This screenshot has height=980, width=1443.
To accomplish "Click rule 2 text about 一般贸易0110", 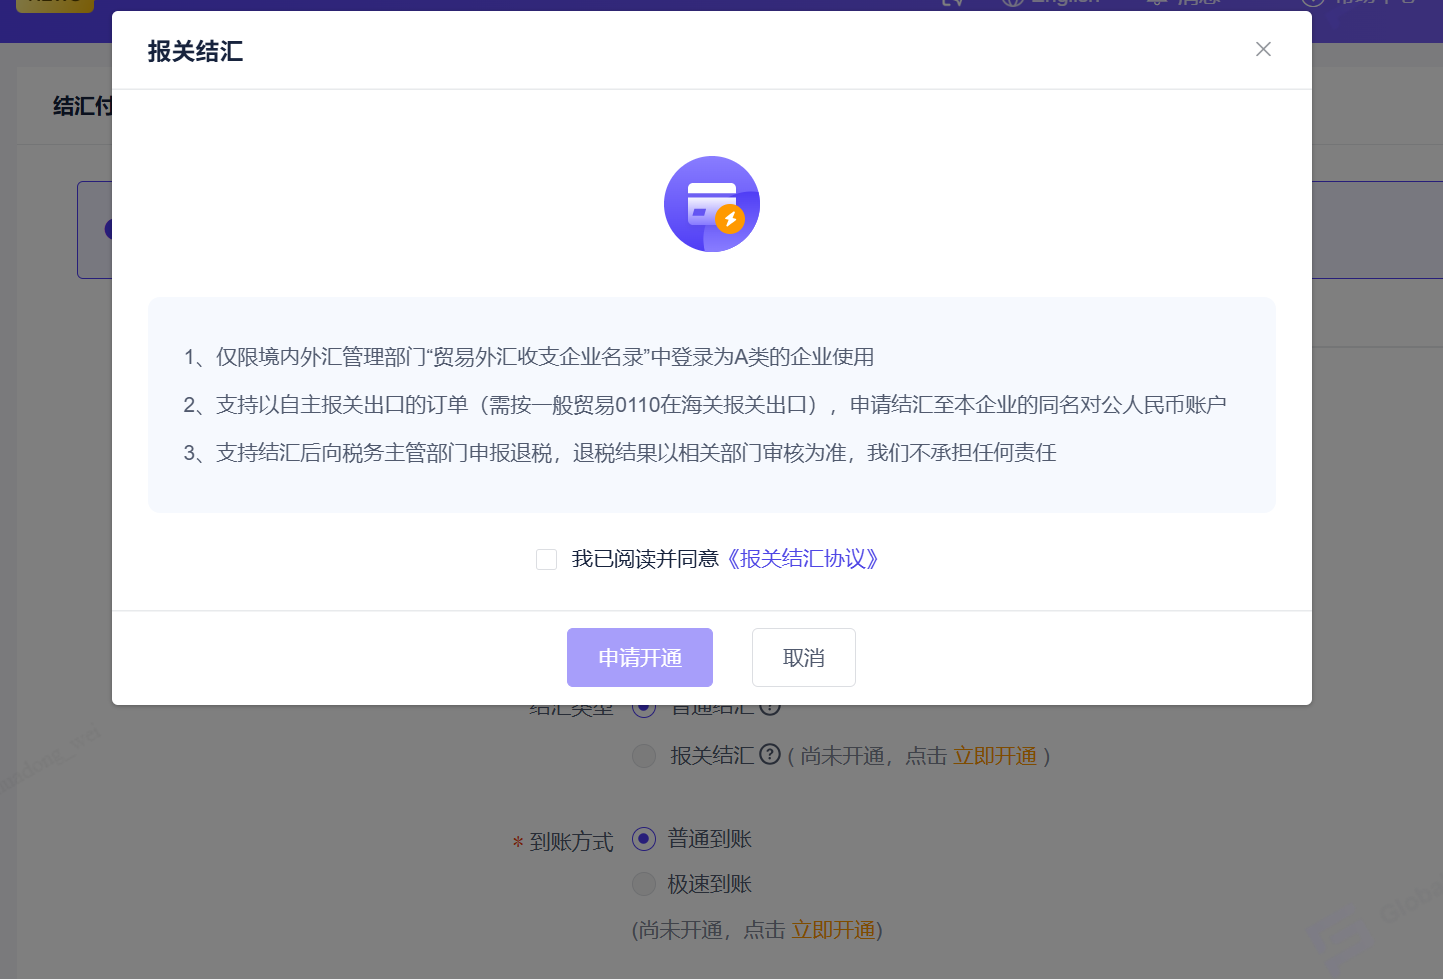I will (x=704, y=405).
